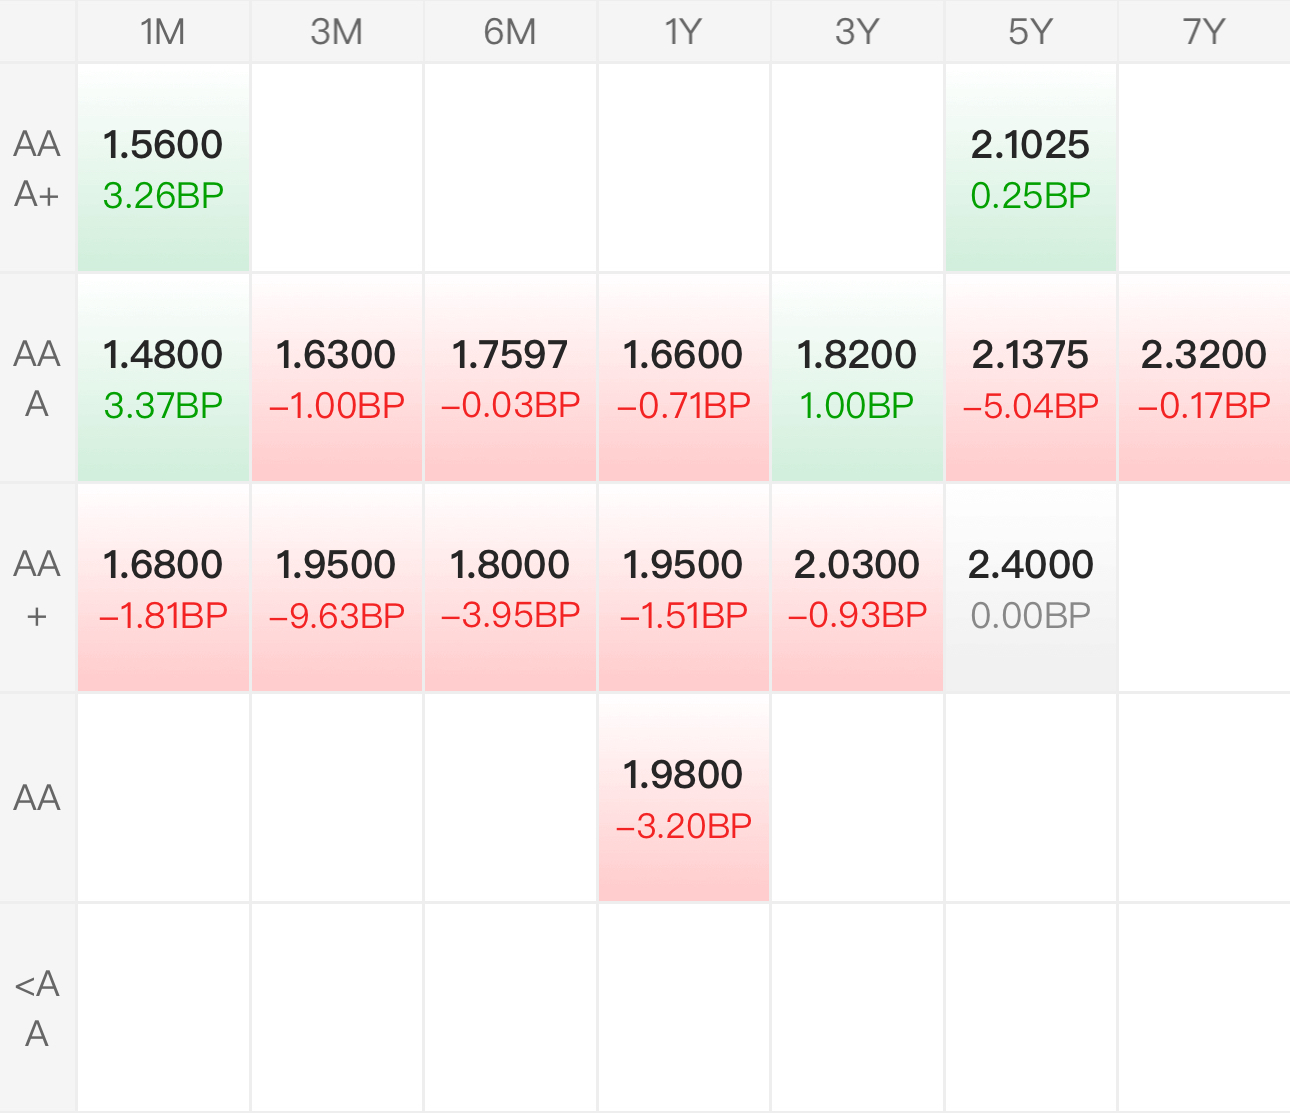Viewport: 1290px width, 1113px height.
Task: Open the AAA 7Y cell showing 2.3200
Action: pos(1204,379)
